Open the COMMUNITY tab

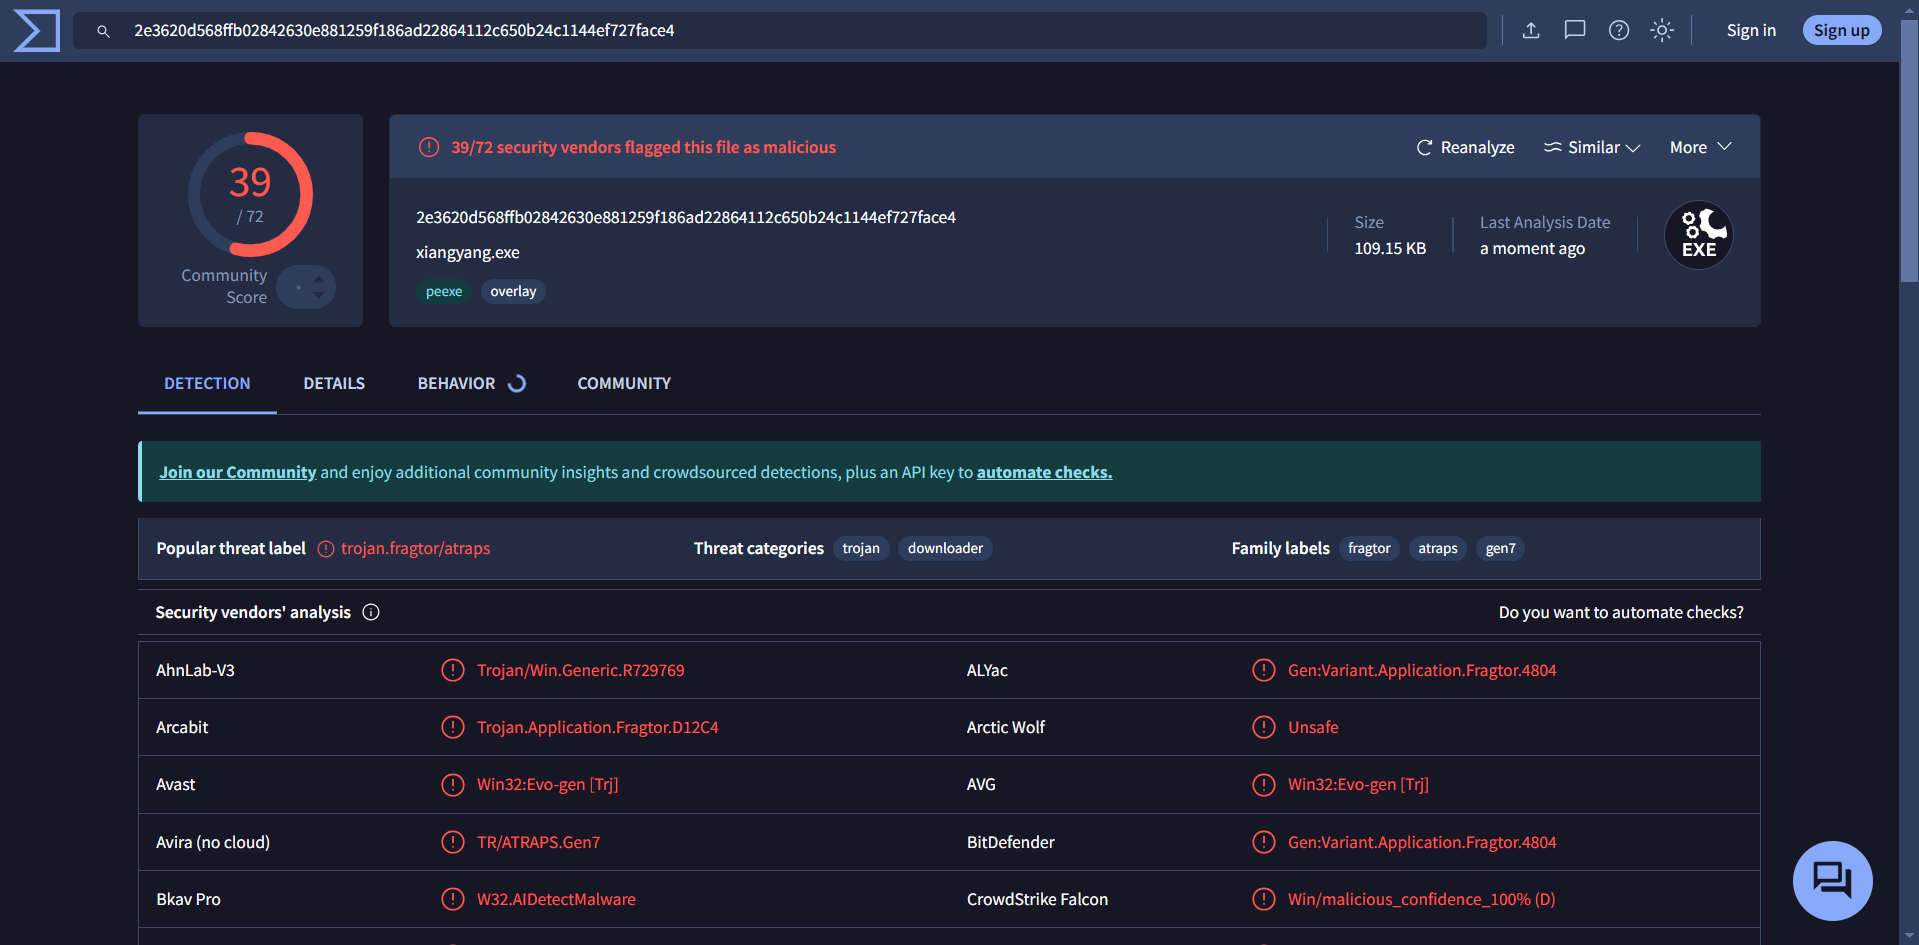(x=624, y=384)
